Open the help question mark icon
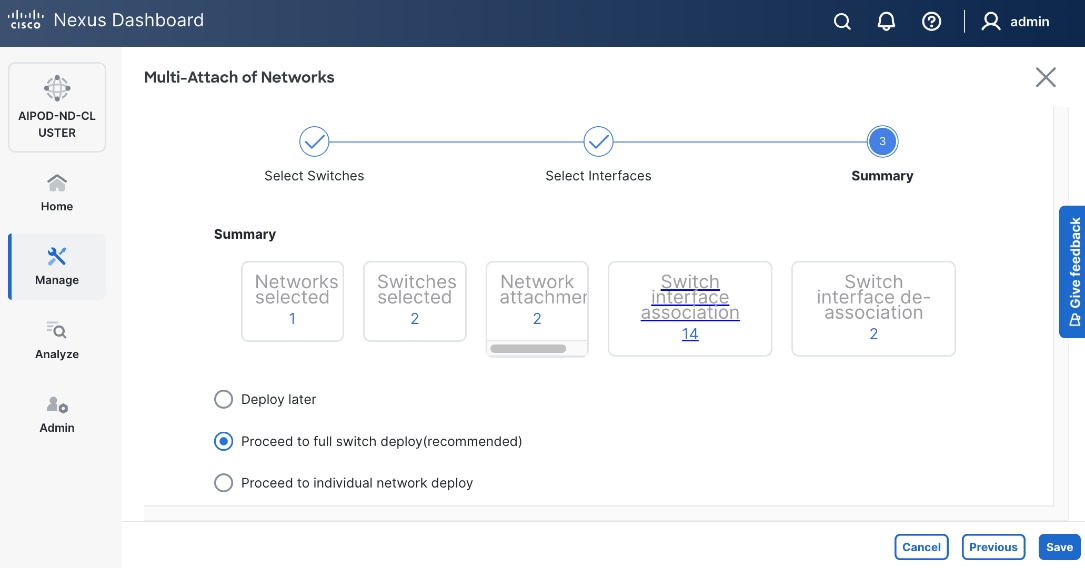This screenshot has width=1085, height=568. (x=931, y=22)
